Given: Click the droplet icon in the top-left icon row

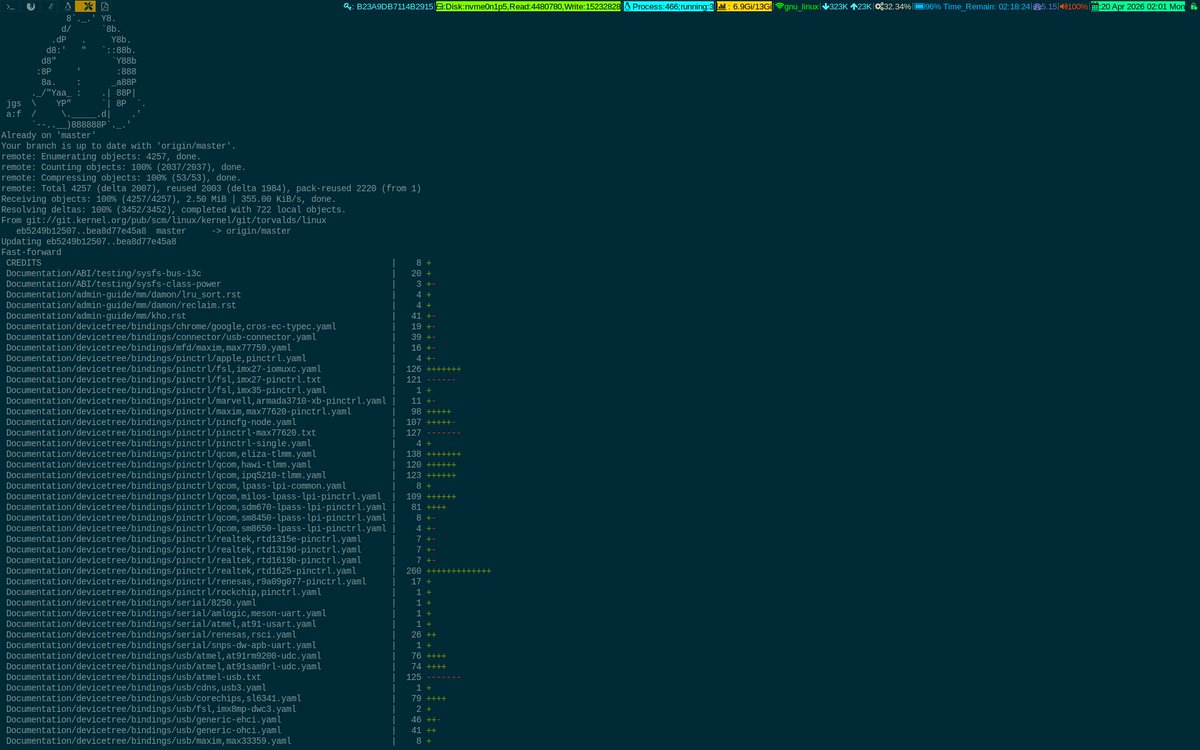Looking at the screenshot, I should [x=68, y=7].
